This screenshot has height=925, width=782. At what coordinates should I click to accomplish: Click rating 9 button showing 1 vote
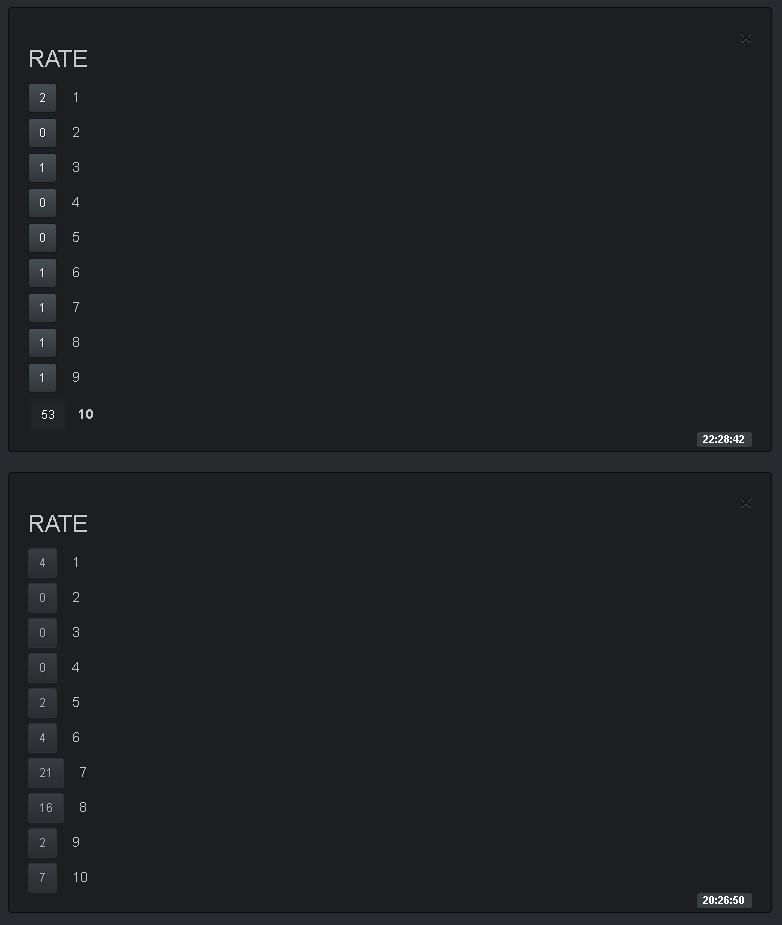click(x=42, y=378)
